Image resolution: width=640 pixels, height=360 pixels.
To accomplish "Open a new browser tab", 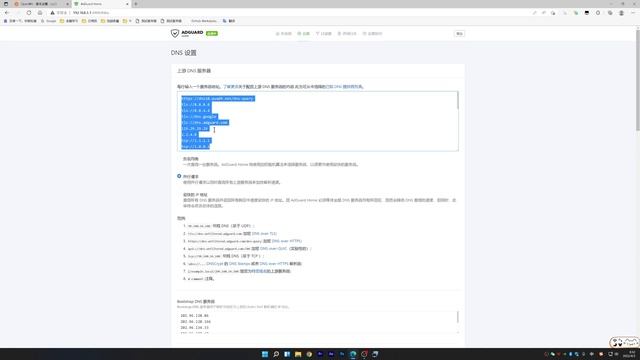I will pyautogui.click(x=136, y=4).
